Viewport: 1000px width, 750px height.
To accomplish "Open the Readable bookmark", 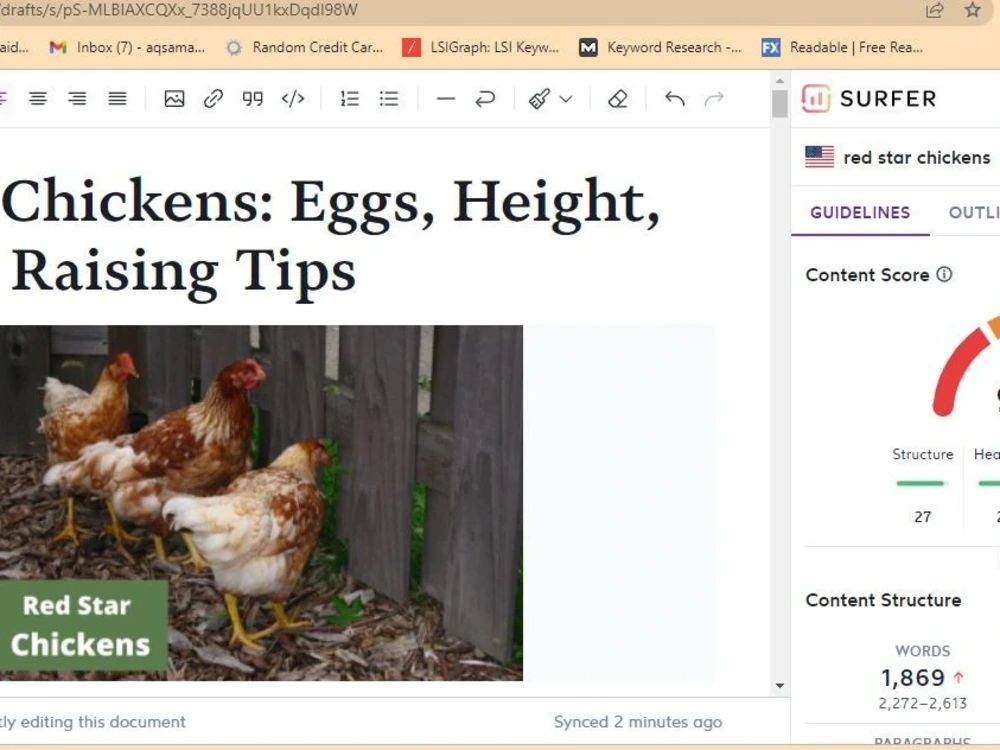I will click(x=842, y=47).
